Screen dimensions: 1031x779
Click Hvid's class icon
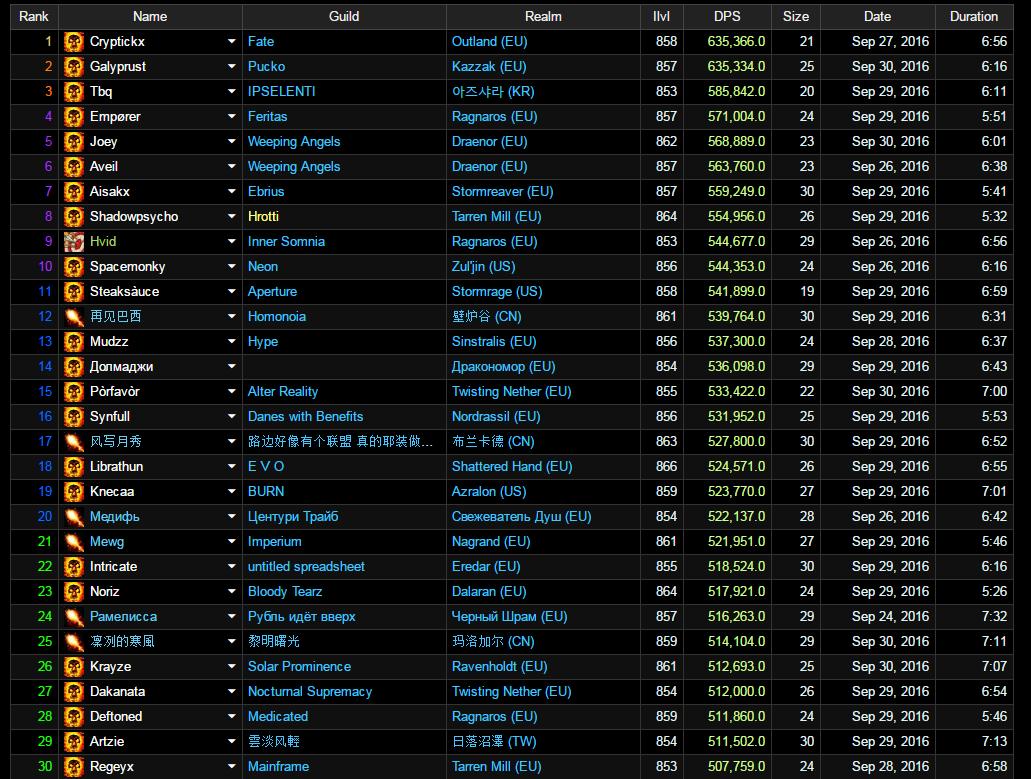point(74,241)
